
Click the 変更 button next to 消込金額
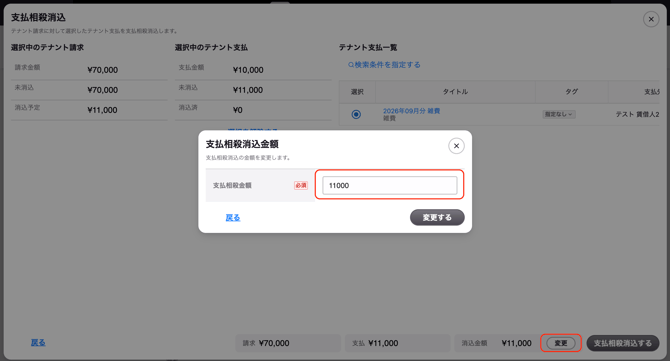coord(561,343)
